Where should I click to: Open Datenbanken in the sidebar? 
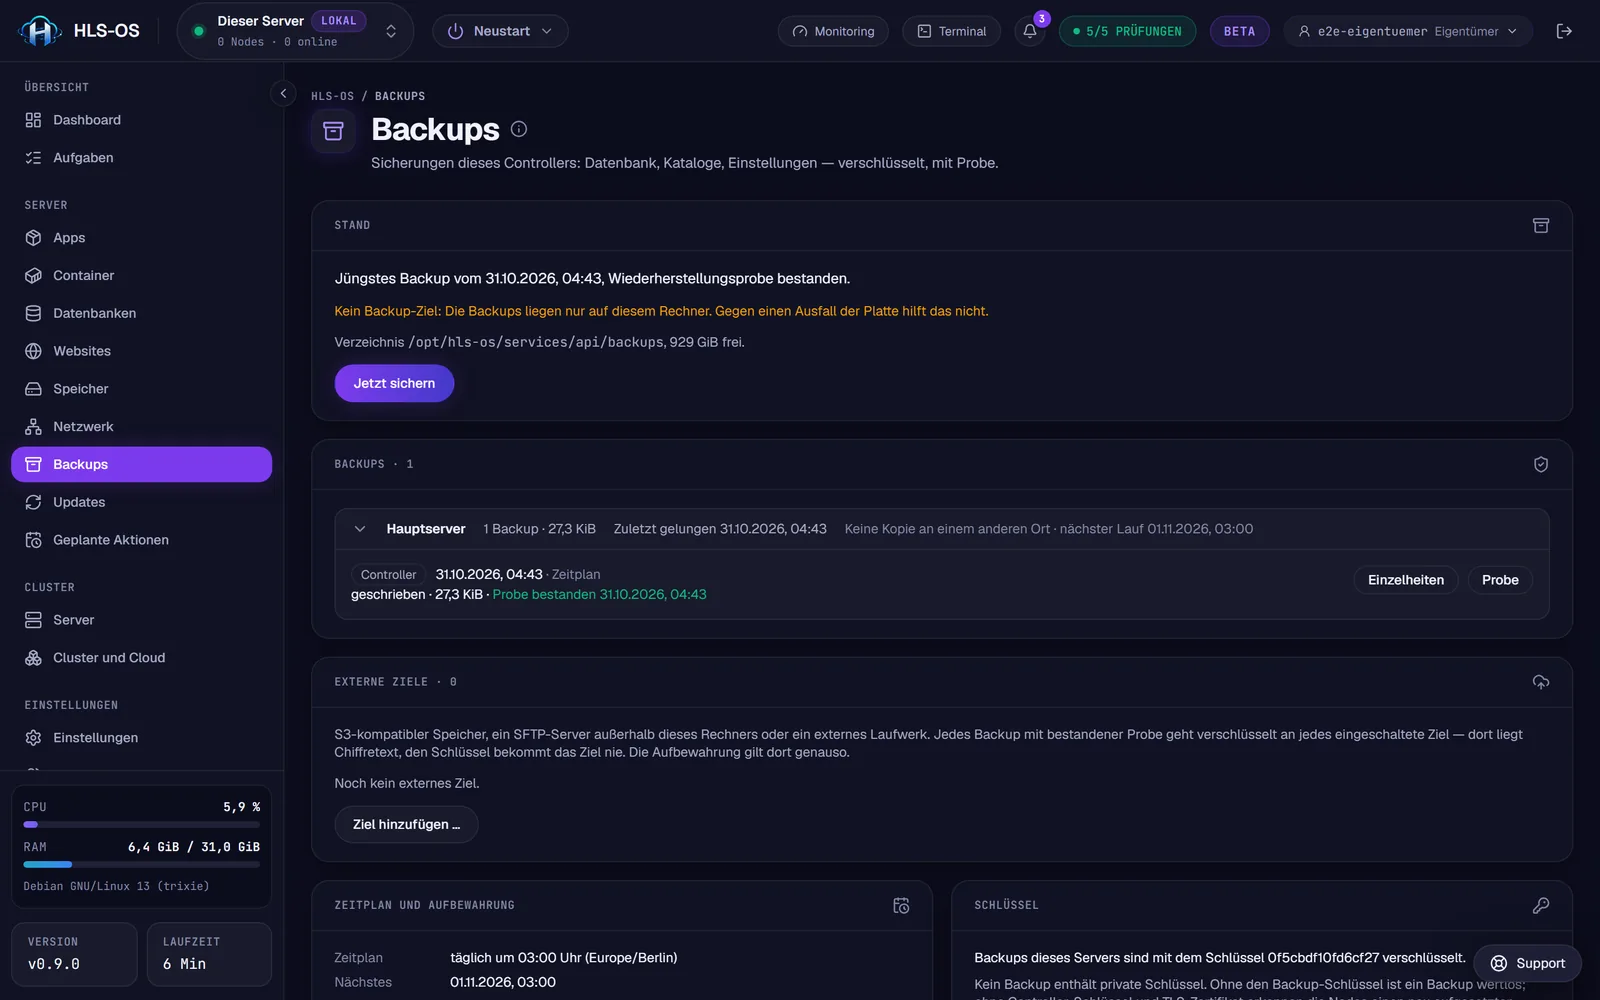(x=141, y=313)
